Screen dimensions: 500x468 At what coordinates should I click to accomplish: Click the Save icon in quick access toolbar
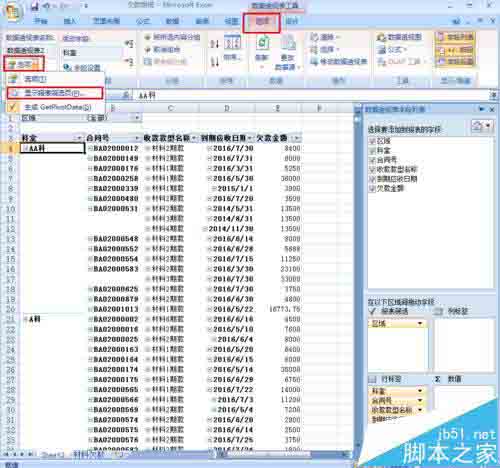pos(35,6)
